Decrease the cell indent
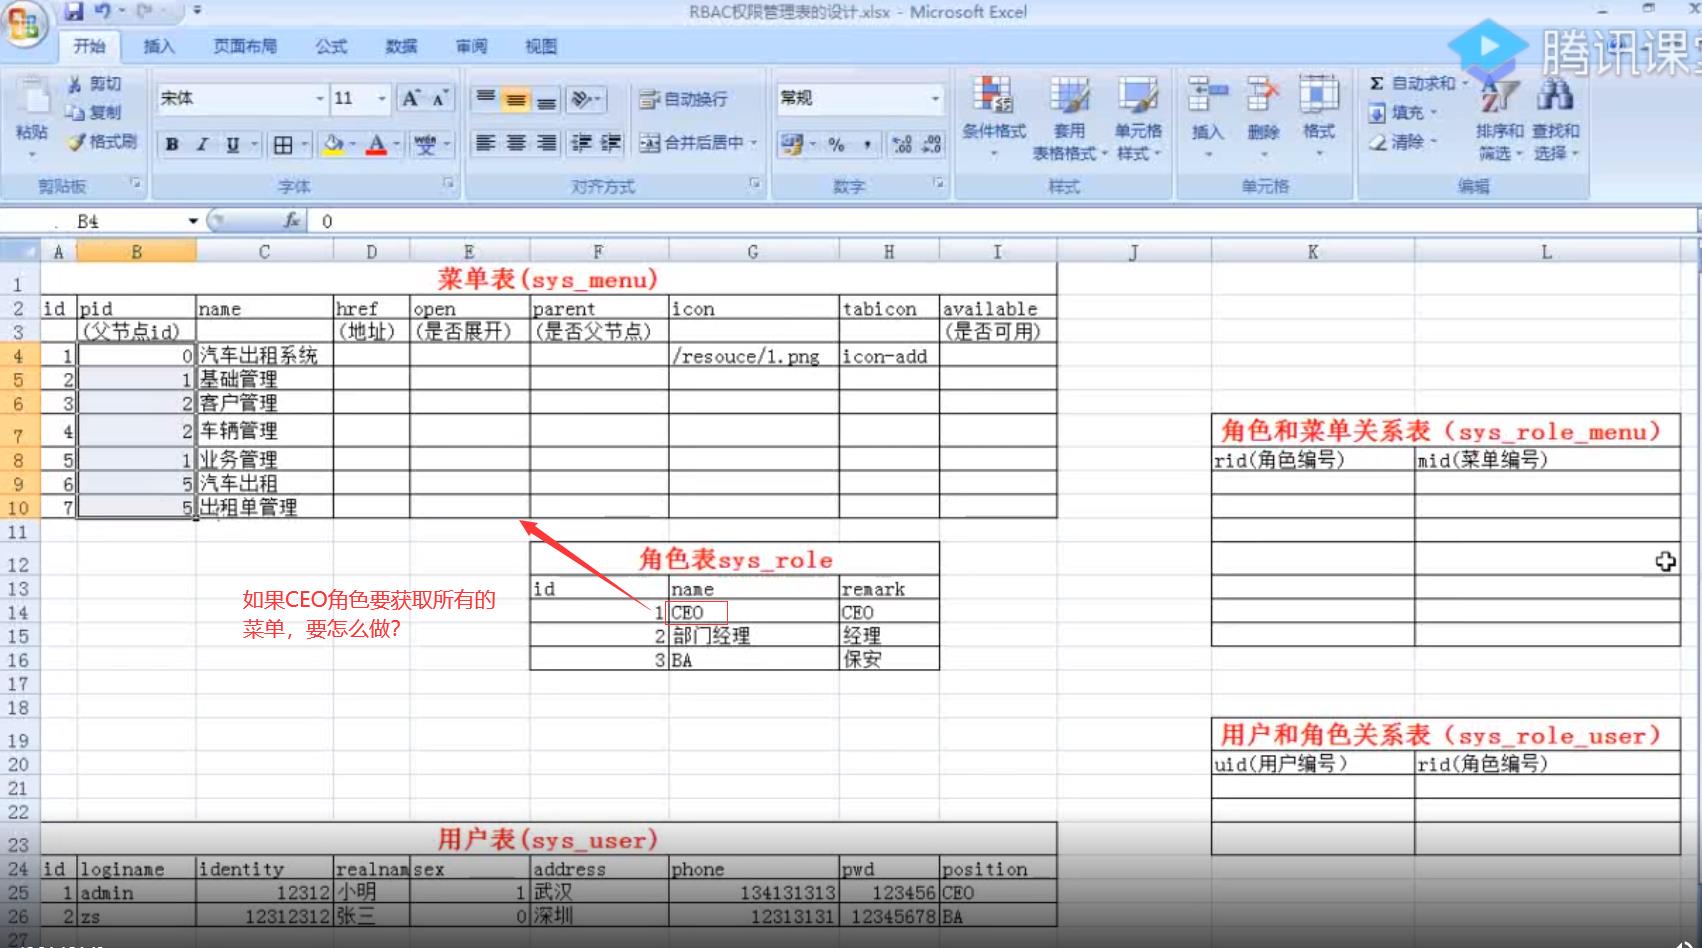1702x948 pixels. [581, 143]
